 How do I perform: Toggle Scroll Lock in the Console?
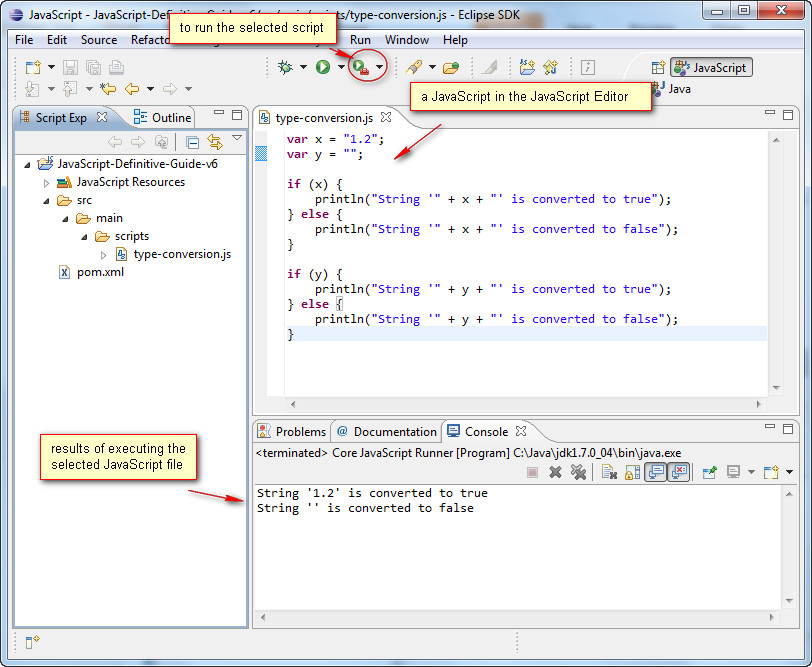click(x=630, y=471)
